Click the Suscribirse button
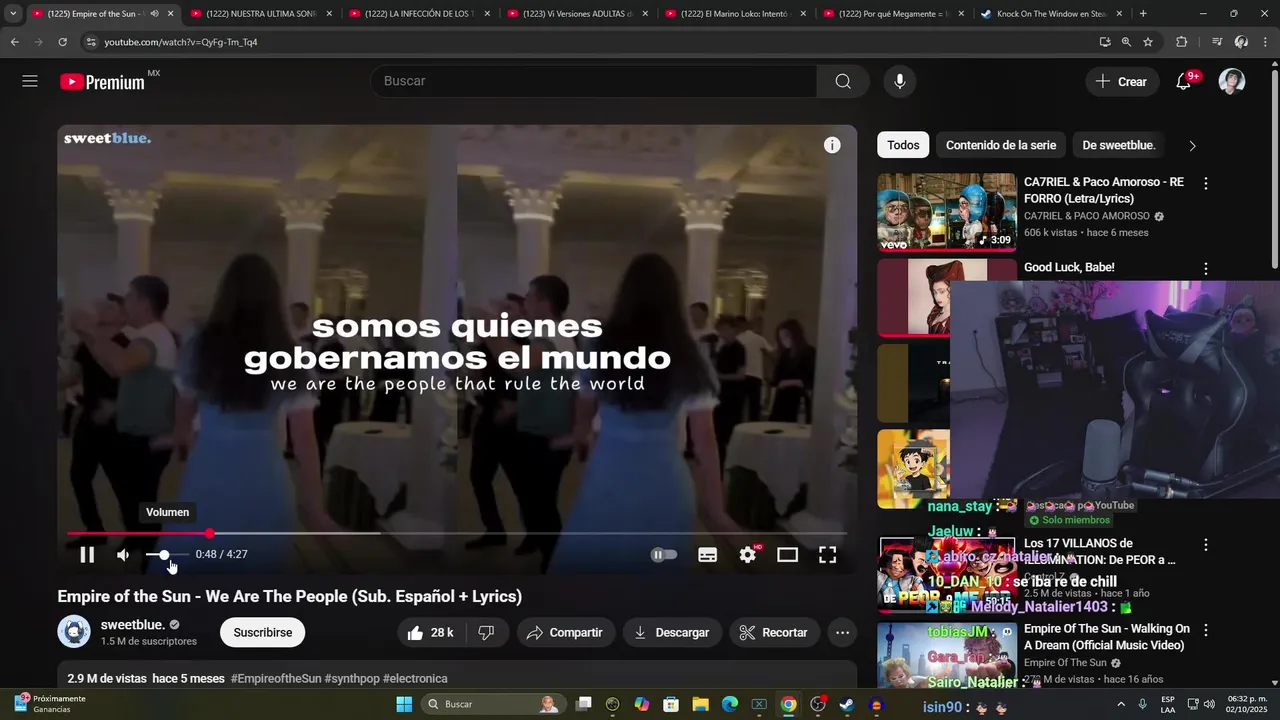Screen dimensions: 1280x720 263,633
